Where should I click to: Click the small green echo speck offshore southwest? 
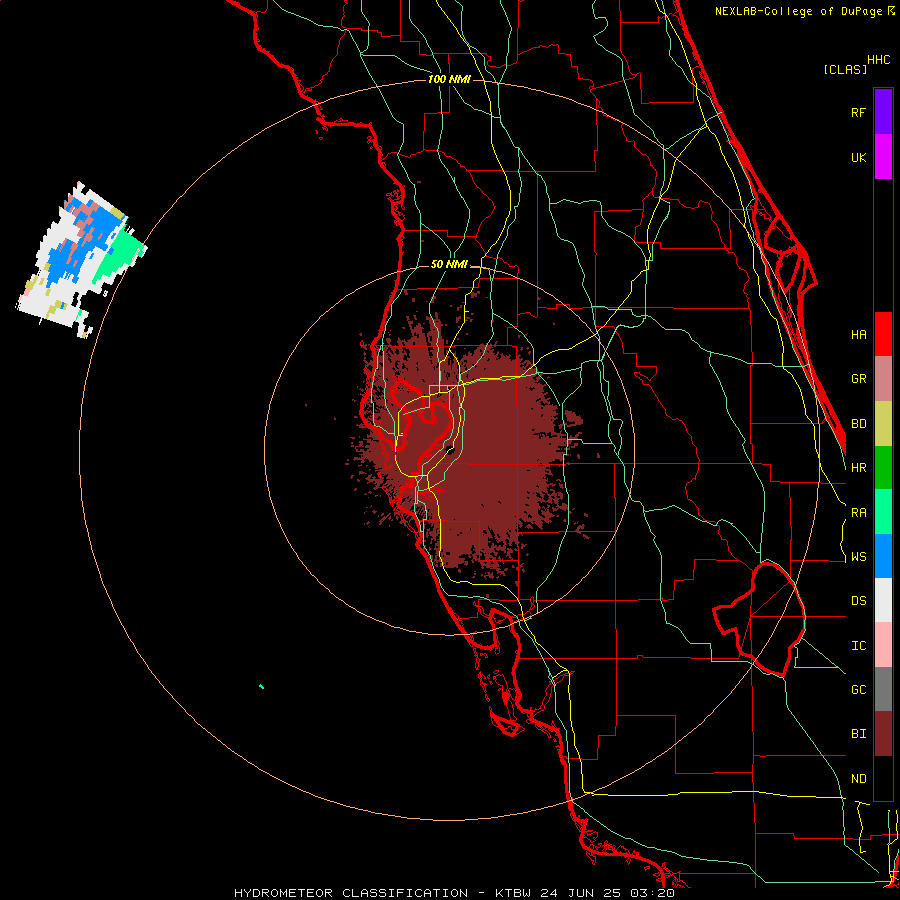click(261, 686)
